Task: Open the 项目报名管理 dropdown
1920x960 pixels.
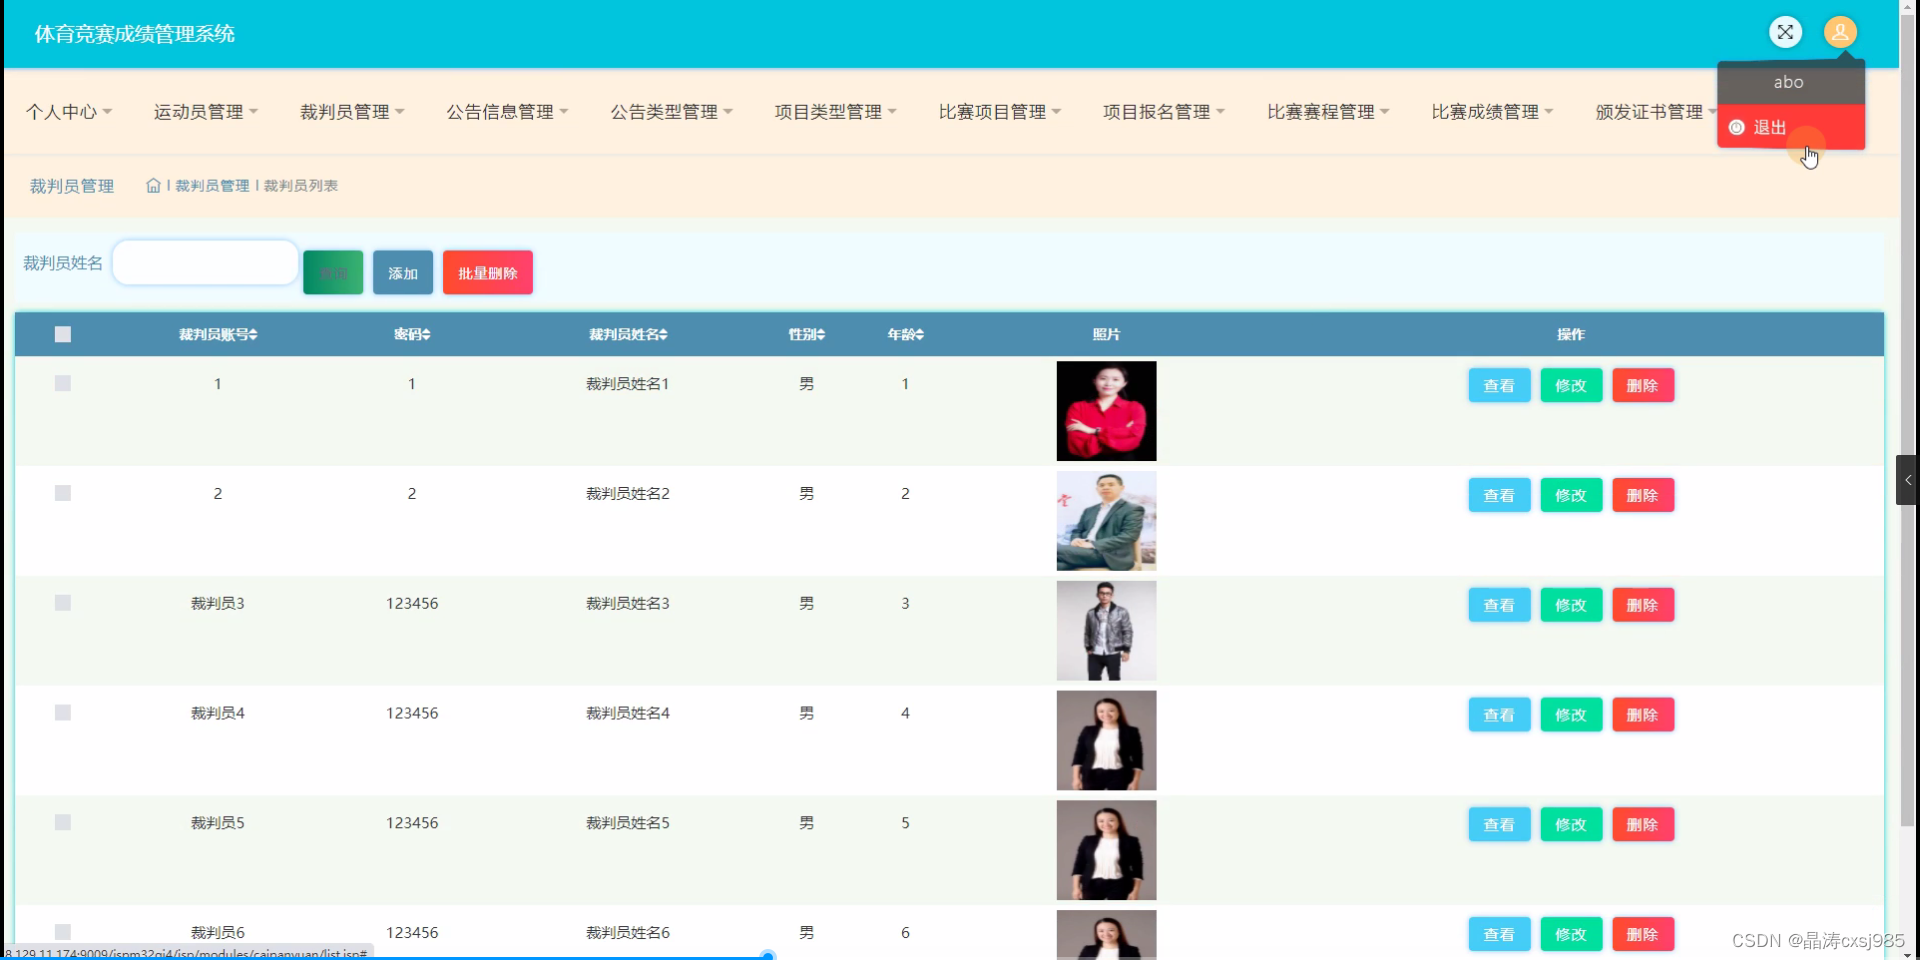Action: [1163, 112]
